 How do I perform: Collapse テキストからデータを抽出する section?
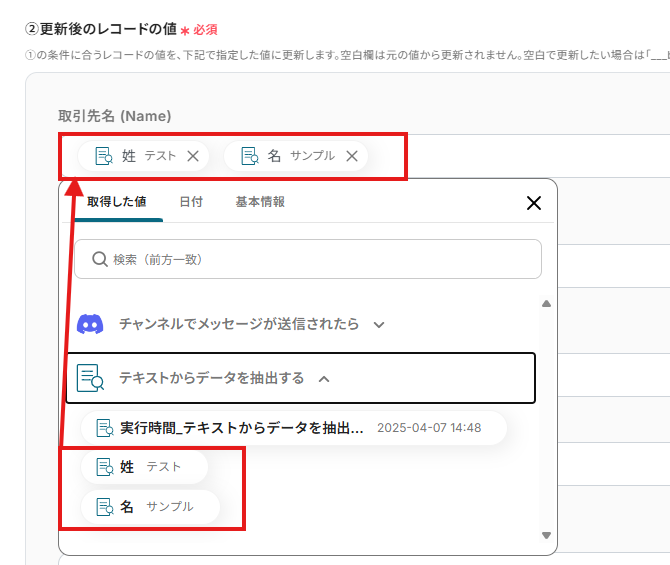coord(300,378)
